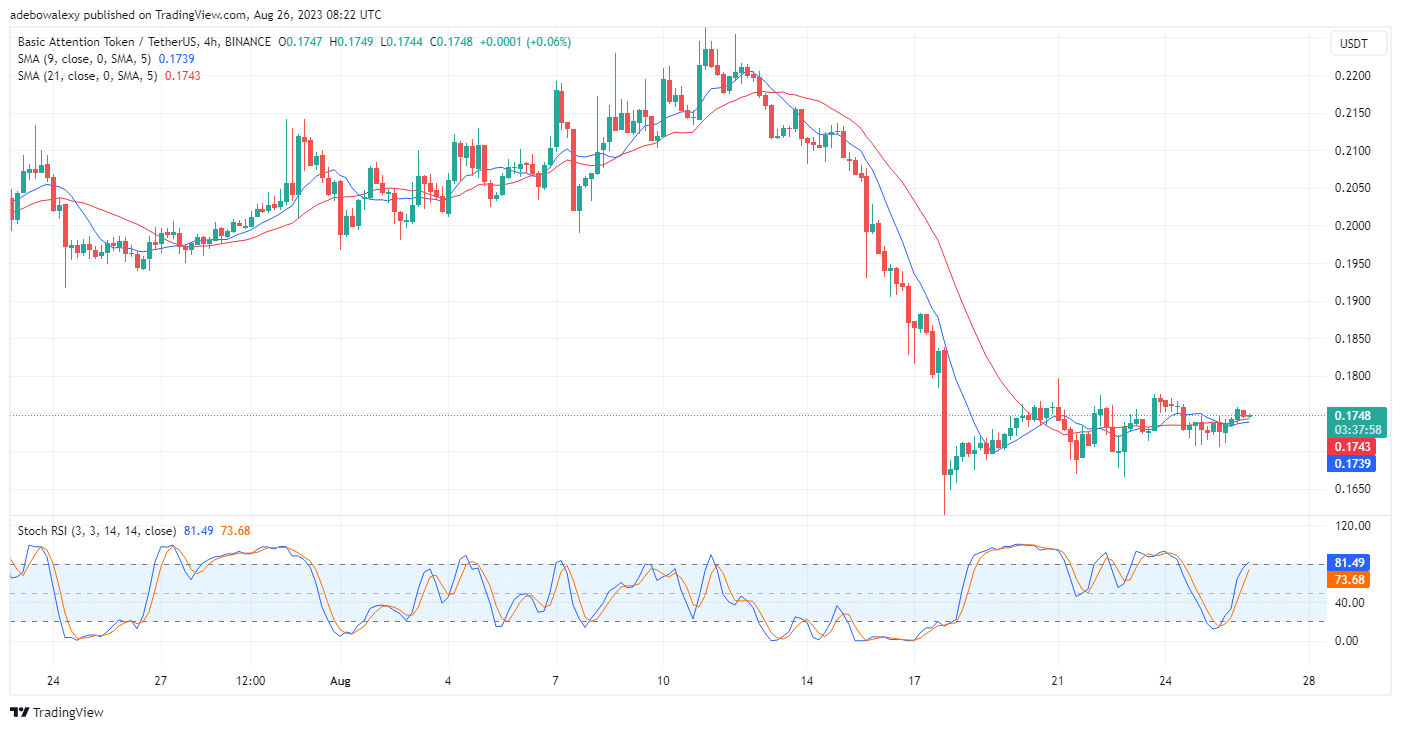The image size is (1401, 730).
Task: Click the countdown timer 03:37:58
Action: pyautogui.click(x=1357, y=430)
